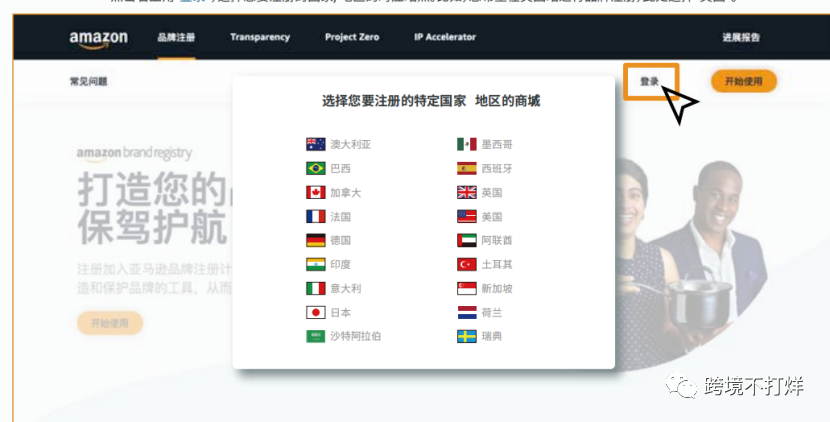Open the 常见问题 link
830x422 pixels.
pyautogui.click(x=88, y=82)
